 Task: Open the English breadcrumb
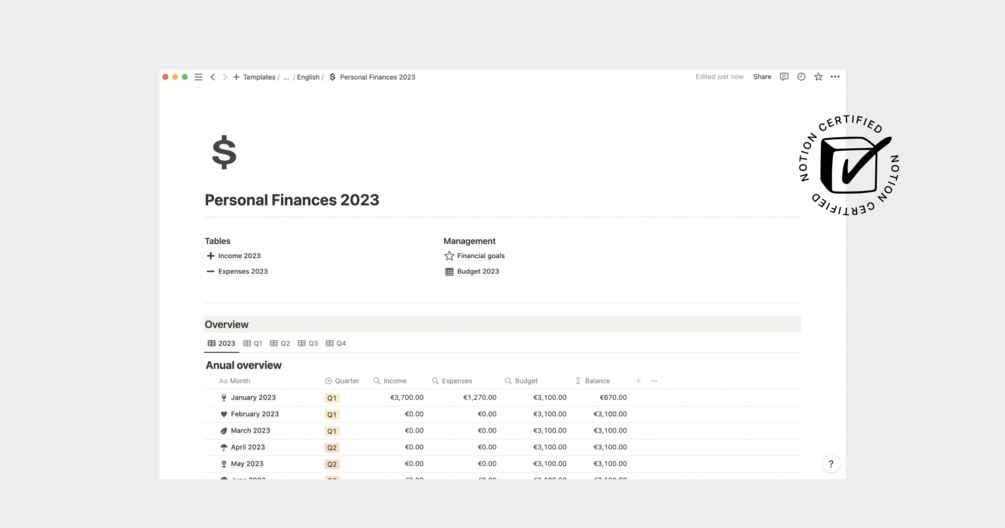308,77
